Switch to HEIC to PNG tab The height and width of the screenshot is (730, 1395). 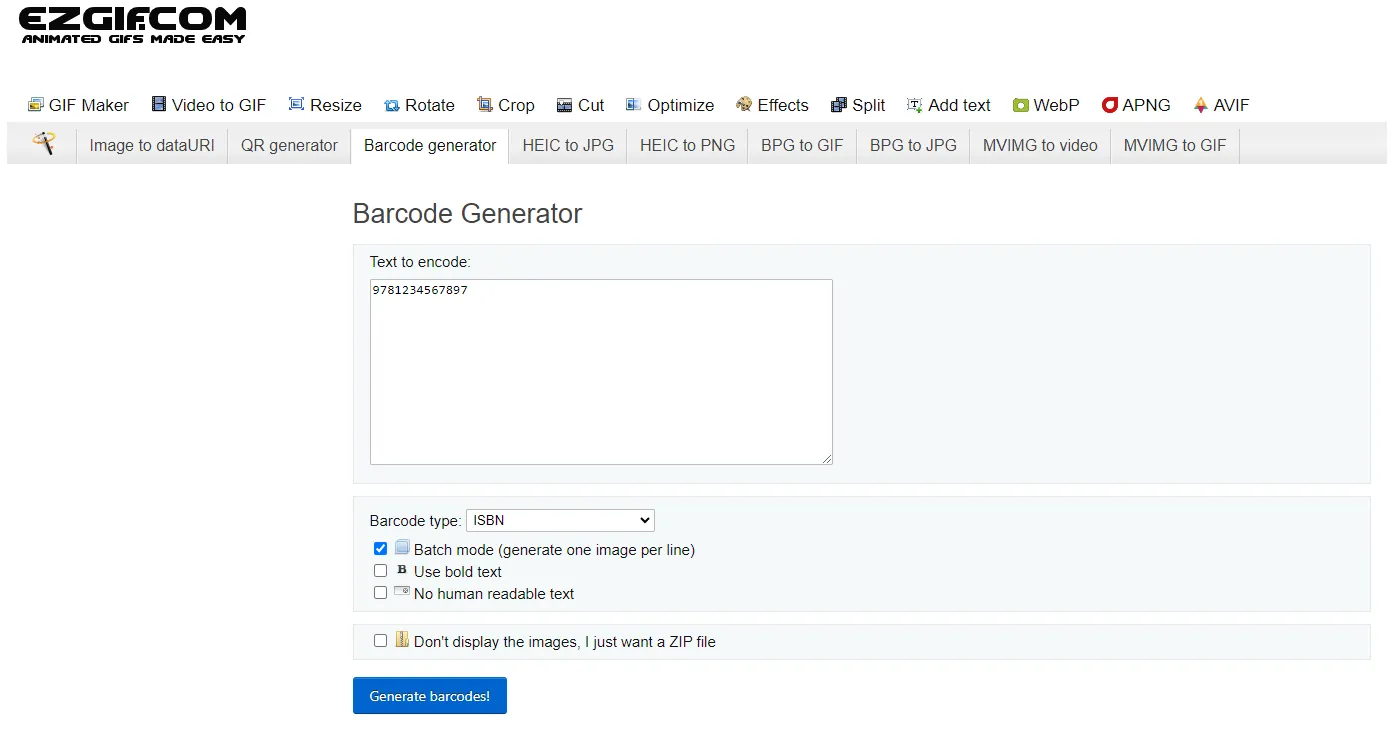[687, 145]
